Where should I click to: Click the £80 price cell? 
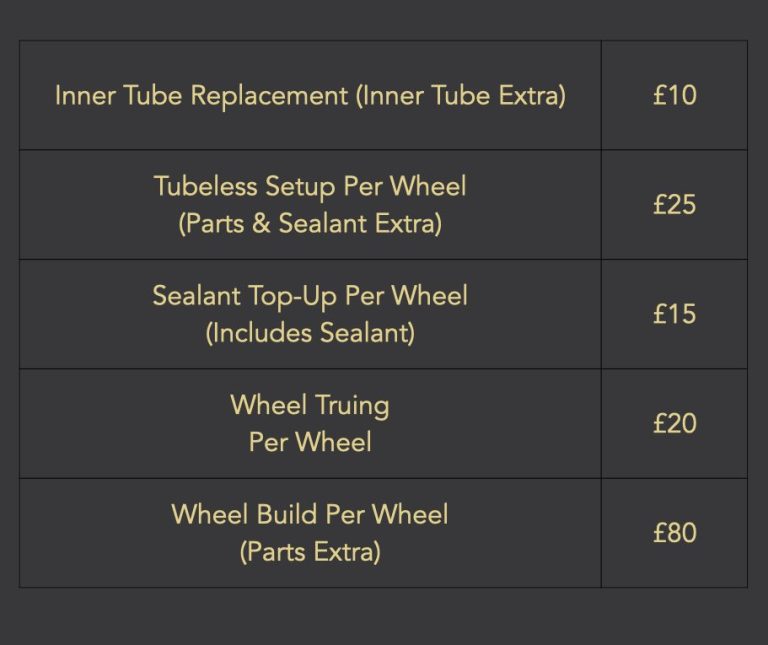(674, 533)
